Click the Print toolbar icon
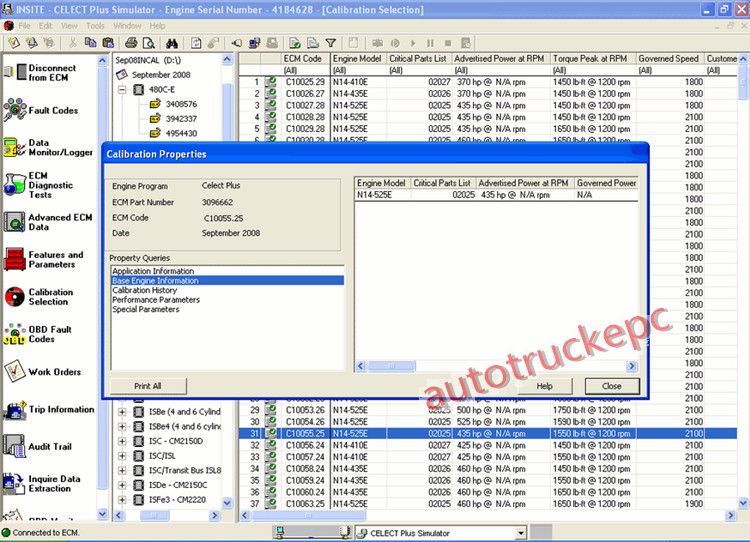The image size is (750, 542). point(131,43)
